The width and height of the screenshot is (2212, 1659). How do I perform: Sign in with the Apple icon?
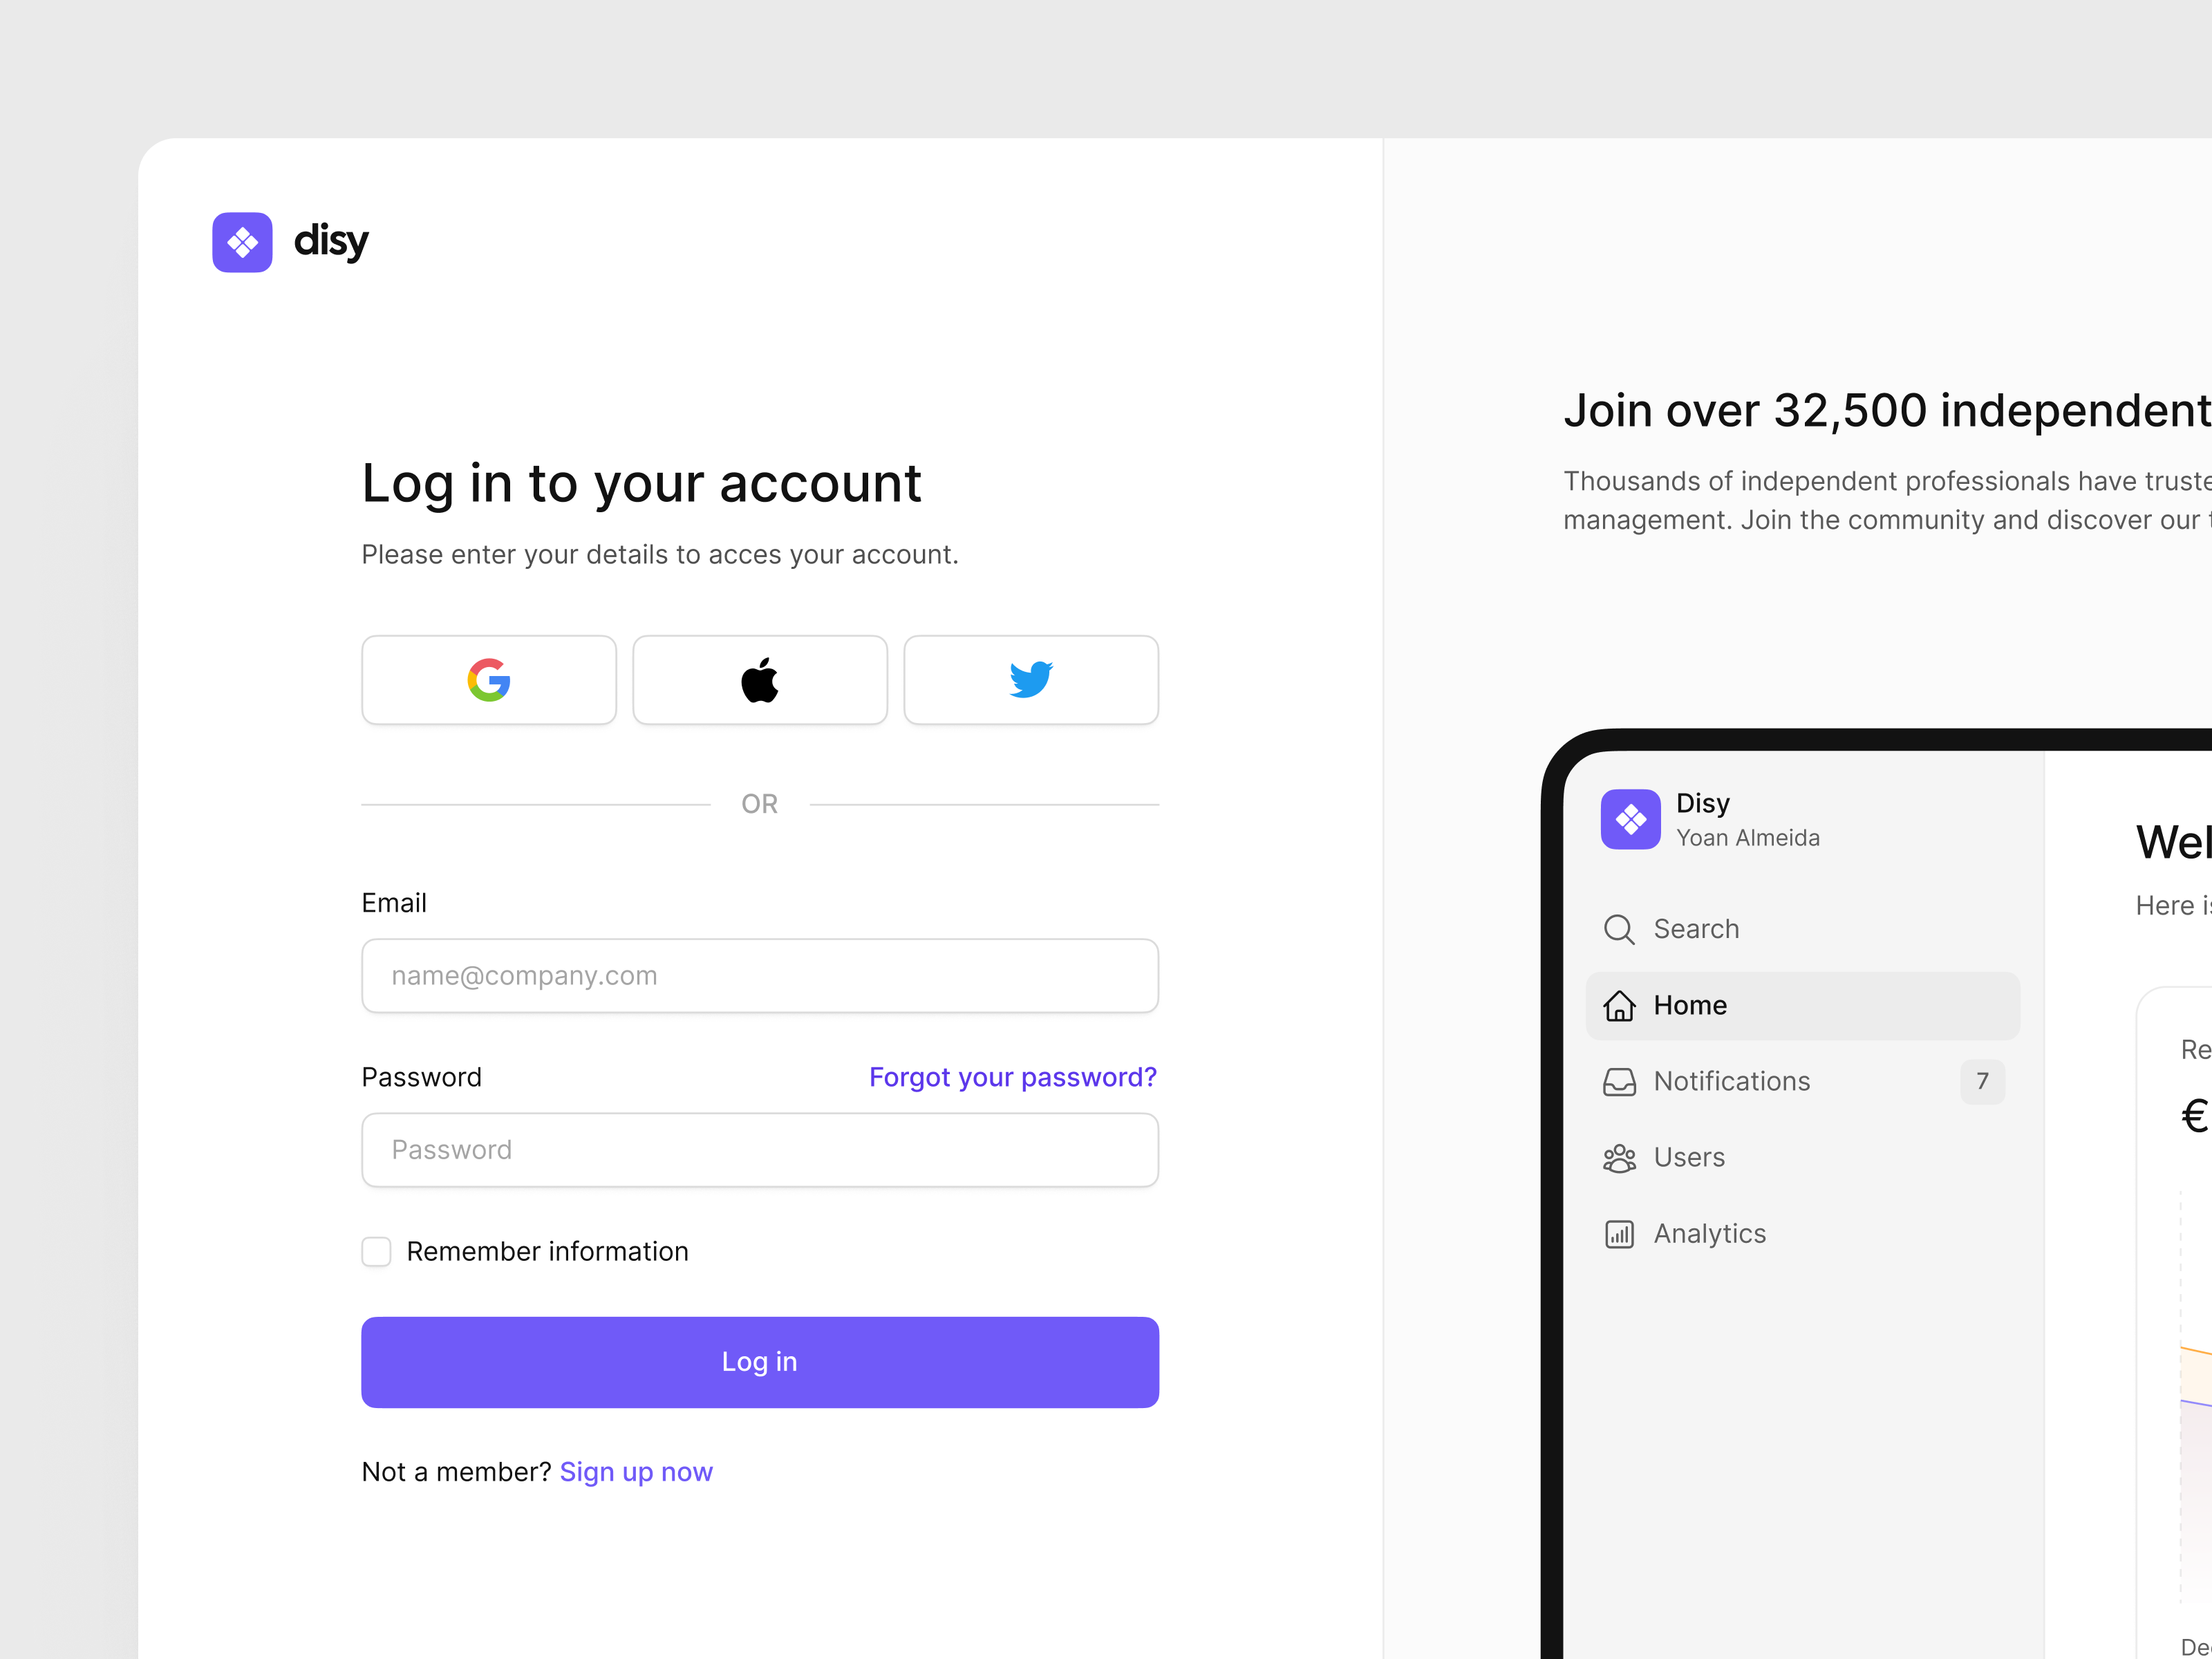[759, 680]
